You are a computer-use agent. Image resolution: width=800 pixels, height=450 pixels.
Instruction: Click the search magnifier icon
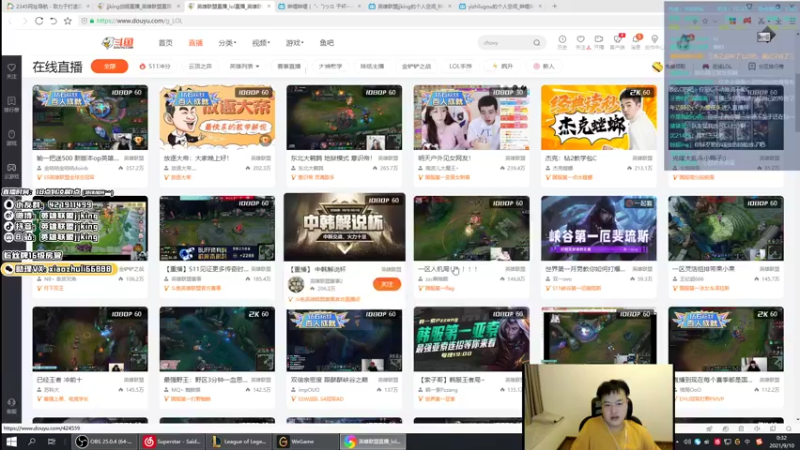537,43
